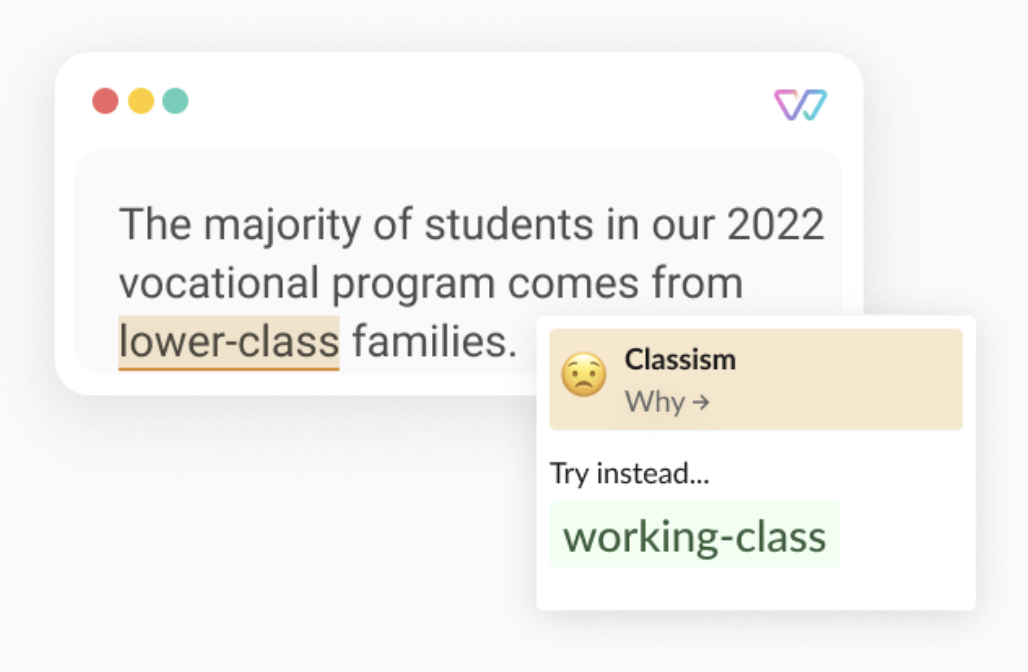Click the word families

click(434, 342)
